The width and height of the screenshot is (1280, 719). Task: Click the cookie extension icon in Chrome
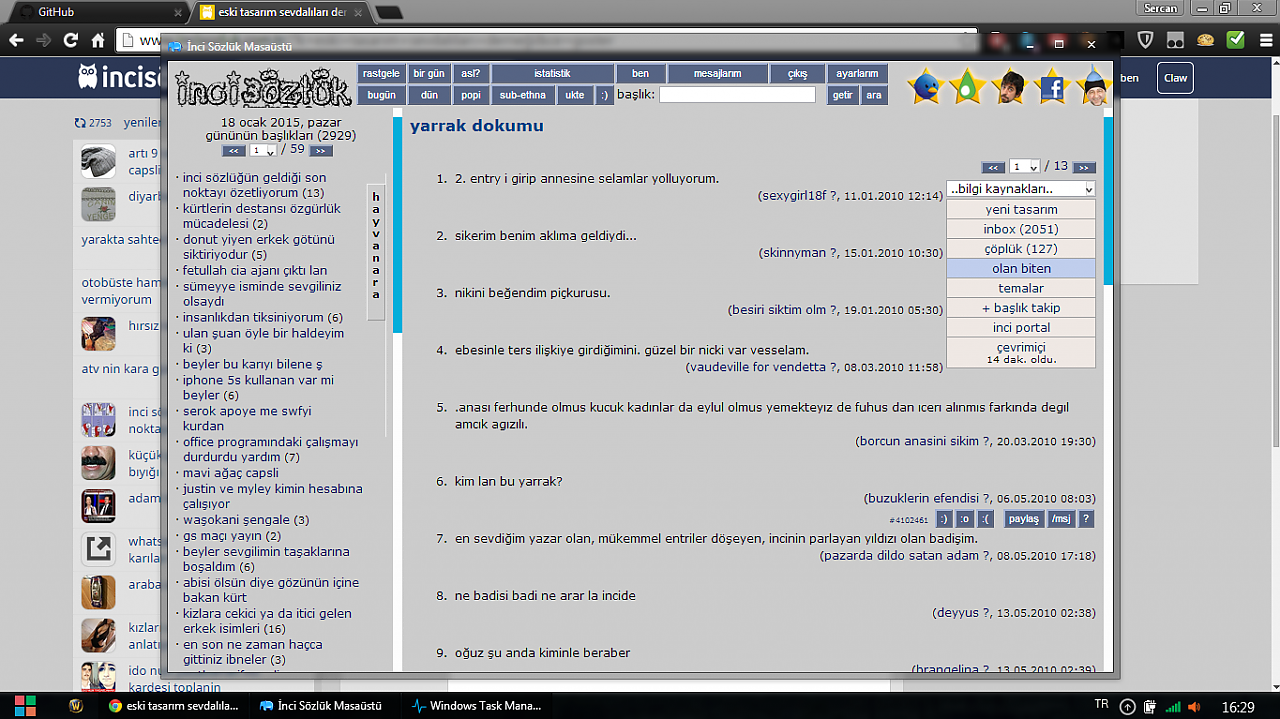tap(1205, 41)
